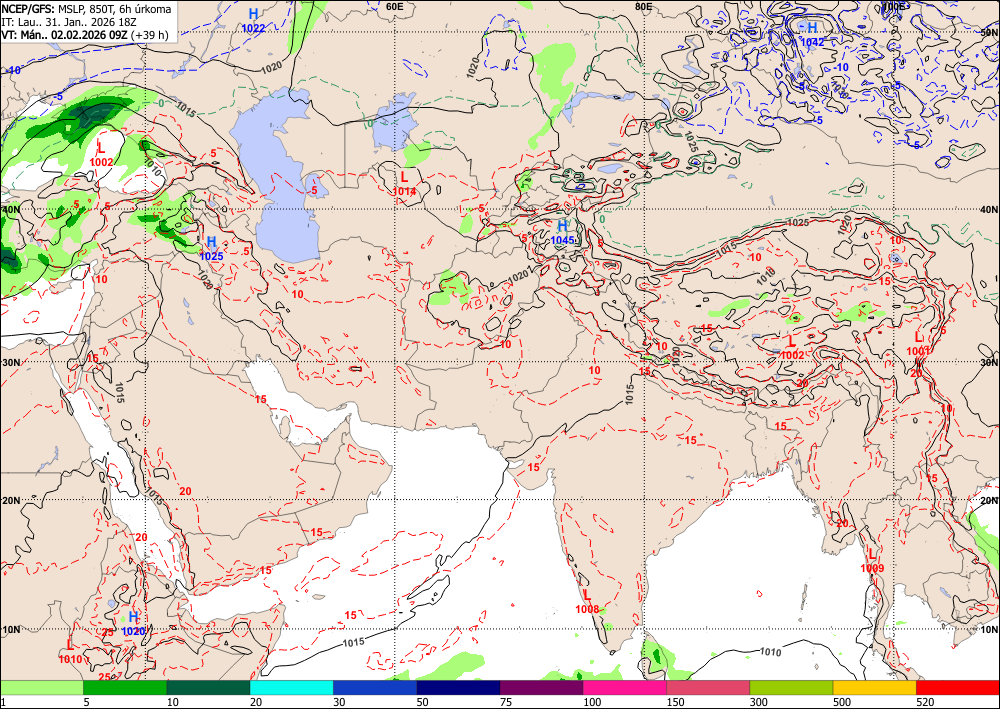Click the L 1010 low pressure marker

[70, 652]
